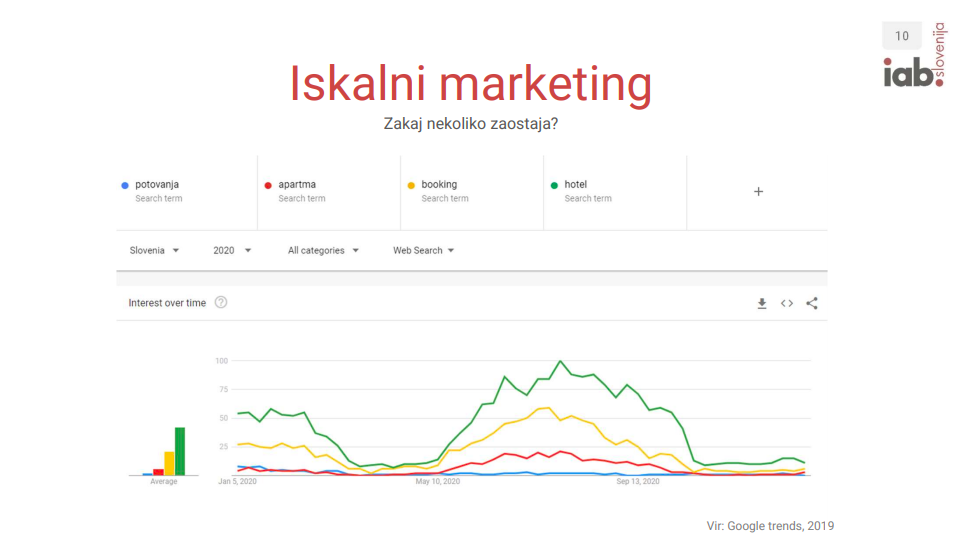The height and width of the screenshot is (549, 965).
Task: Click the booking search term box
Action: [471, 192]
